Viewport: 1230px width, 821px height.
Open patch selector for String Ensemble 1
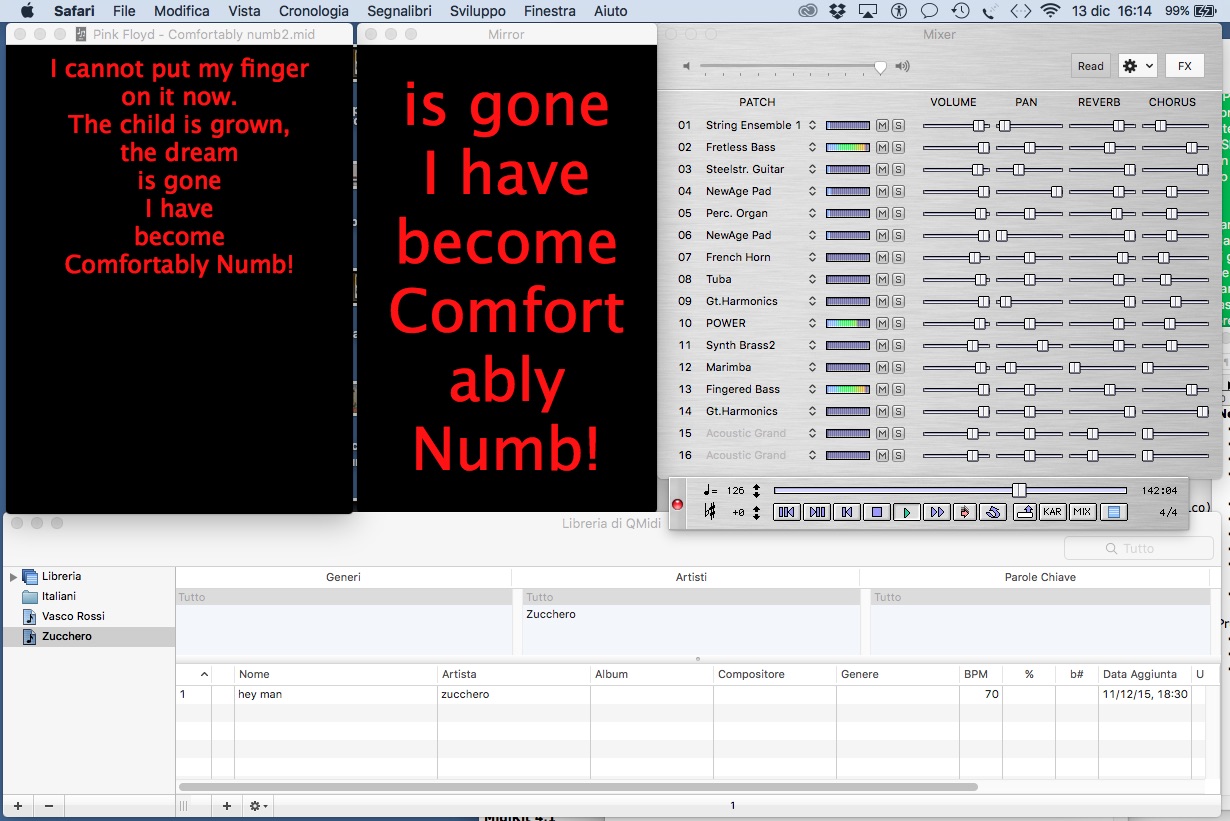(x=812, y=125)
